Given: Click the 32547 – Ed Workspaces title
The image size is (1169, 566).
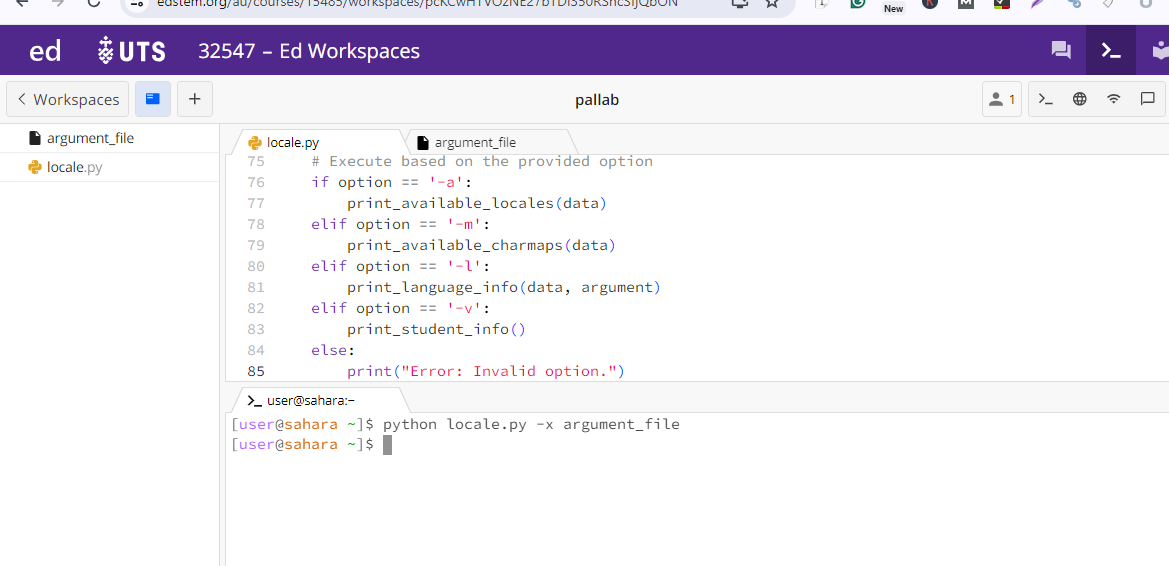Looking at the screenshot, I should 309,51.
